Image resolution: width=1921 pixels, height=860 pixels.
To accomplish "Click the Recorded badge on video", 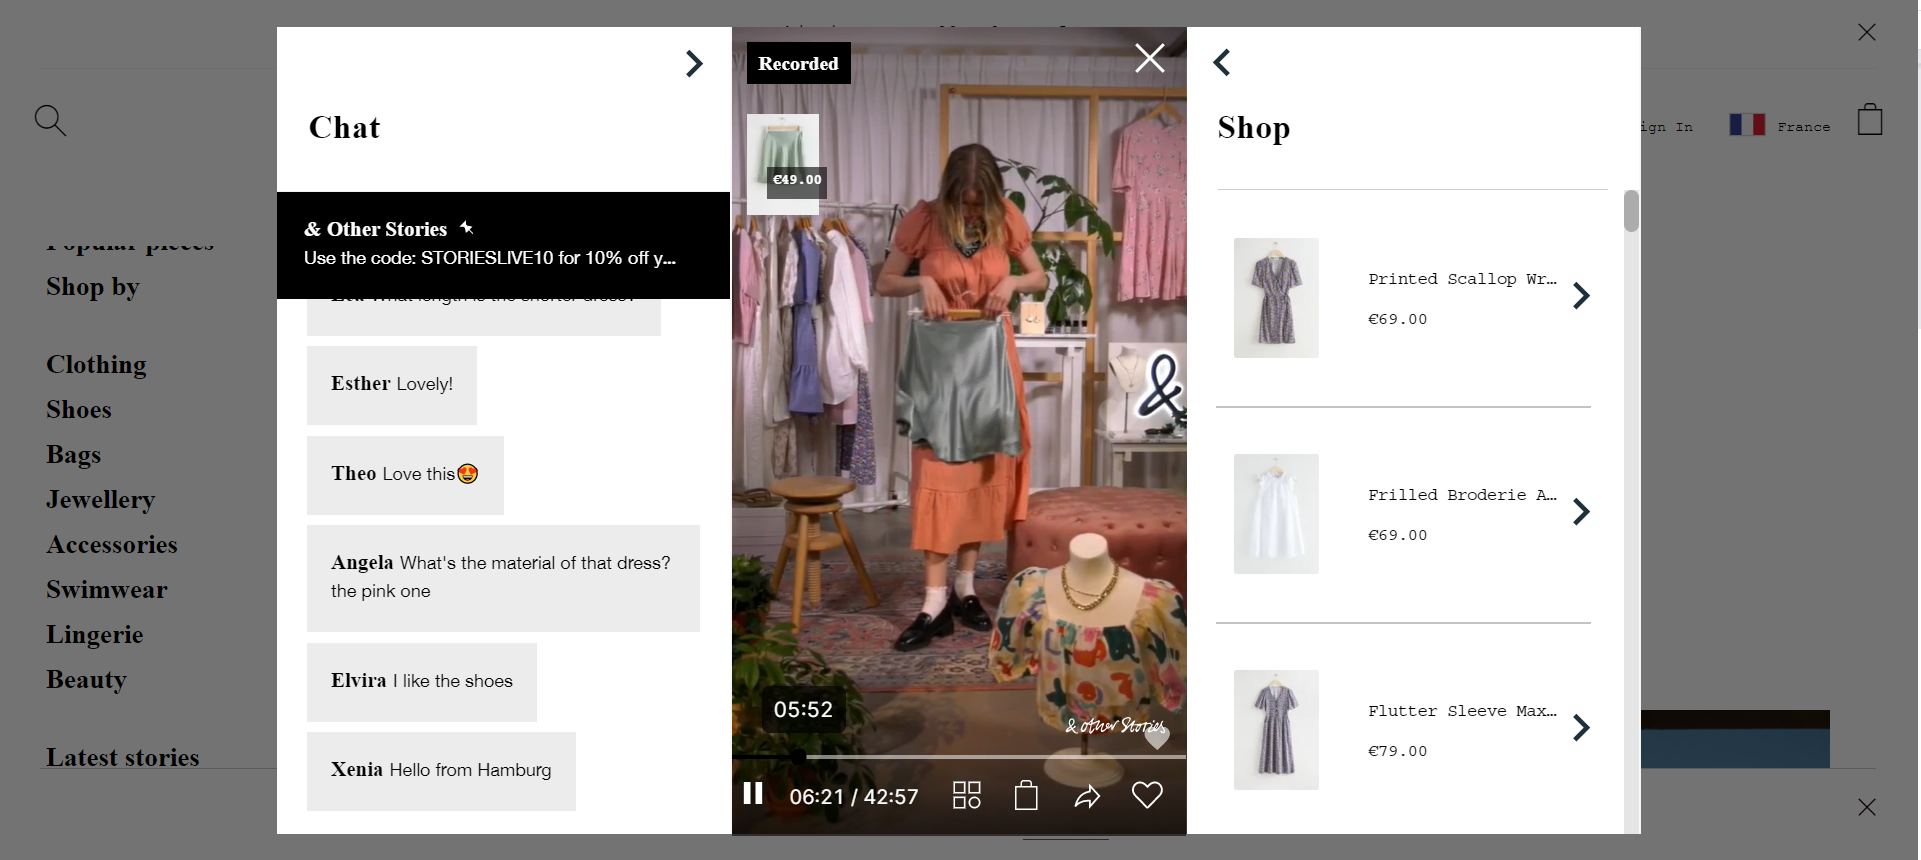I will pyautogui.click(x=799, y=63).
